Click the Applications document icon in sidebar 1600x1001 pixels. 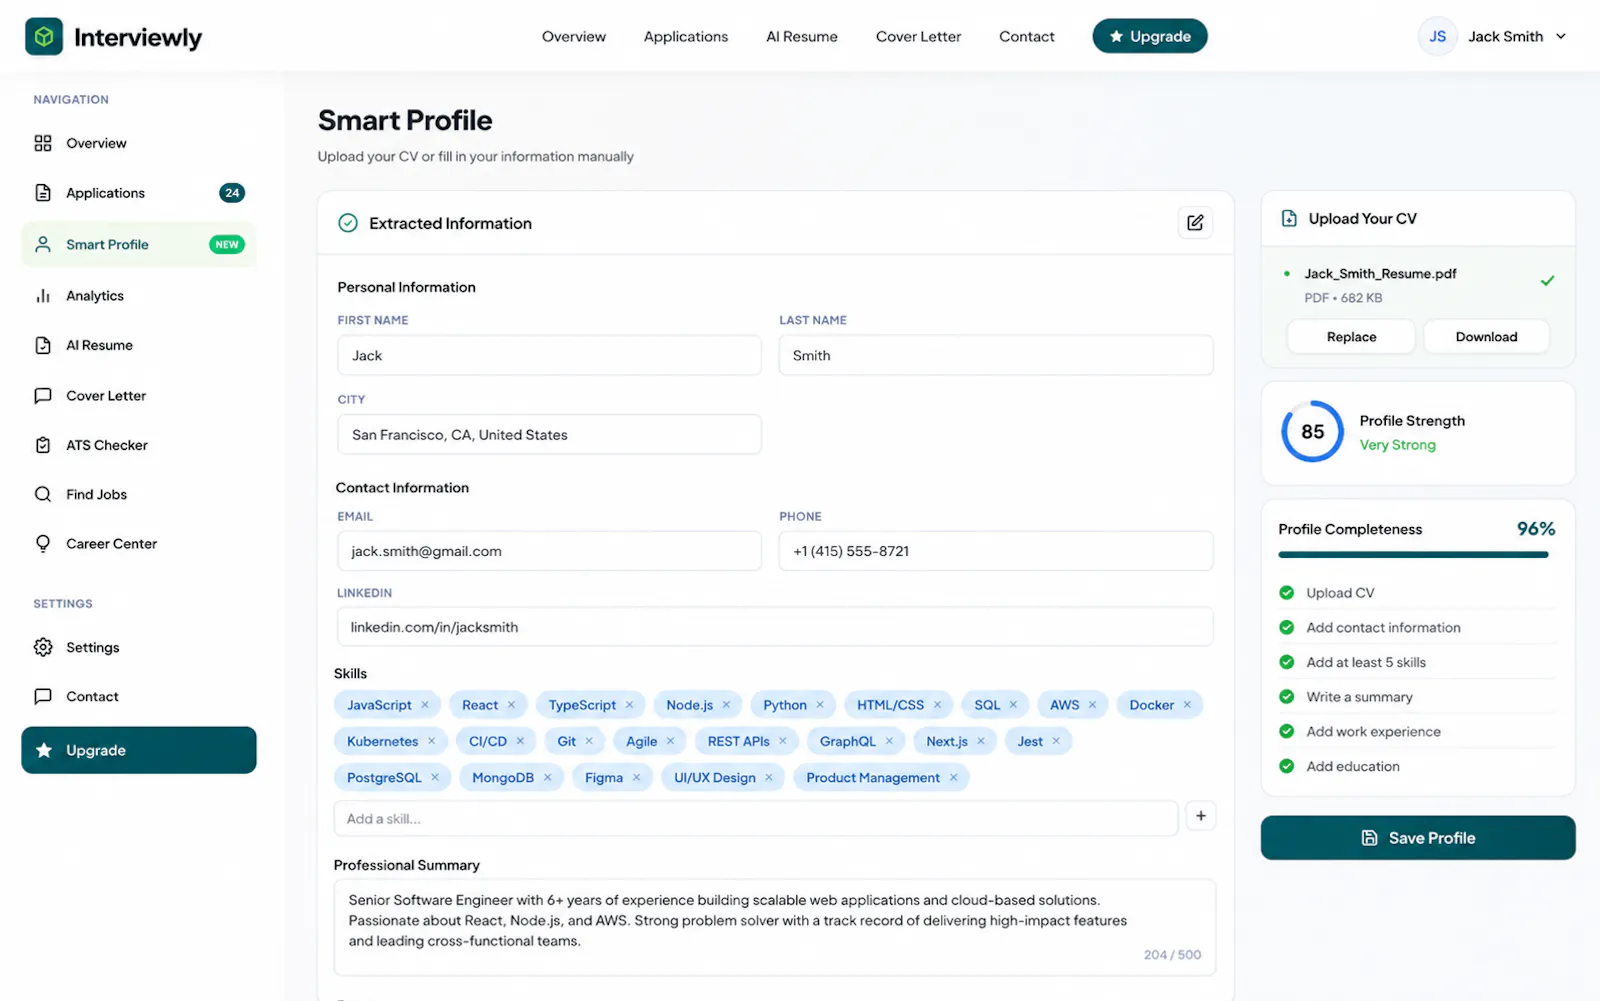43,193
